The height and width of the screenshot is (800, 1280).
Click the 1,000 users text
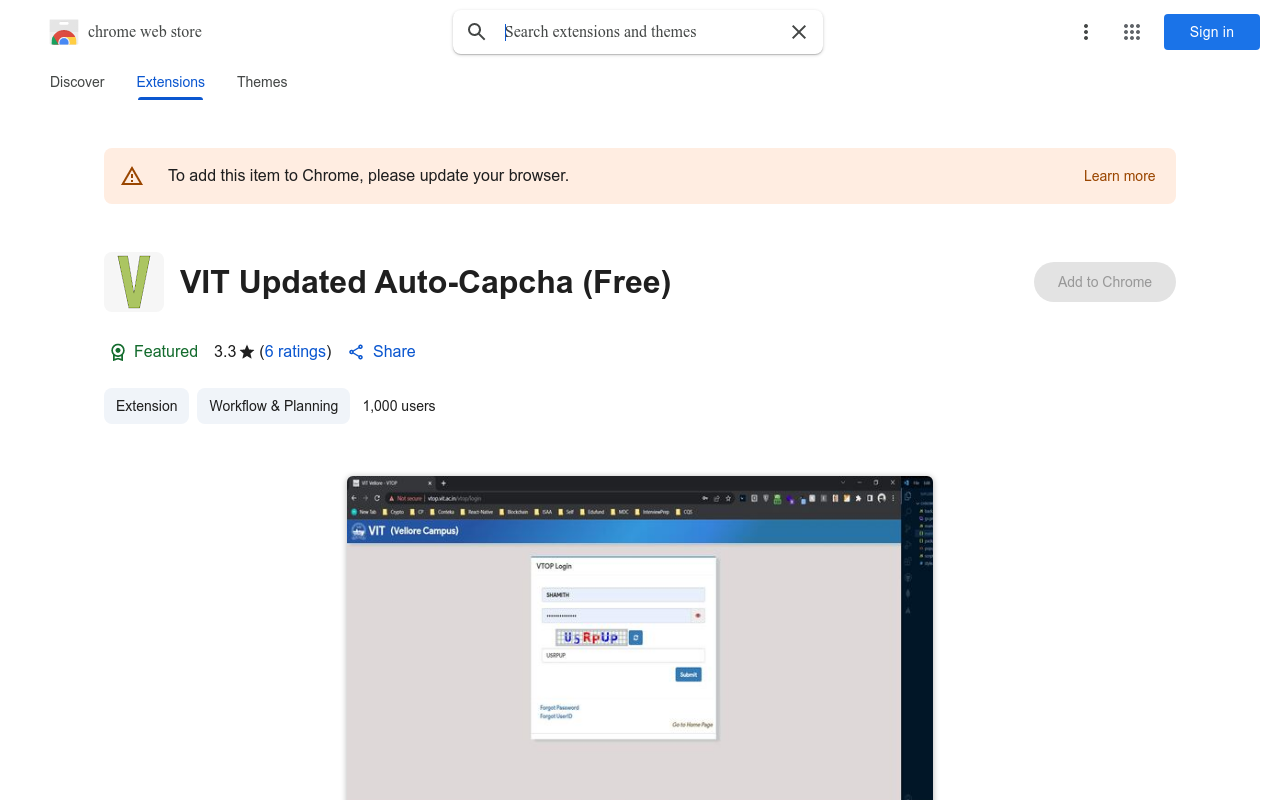click(399, 406)
